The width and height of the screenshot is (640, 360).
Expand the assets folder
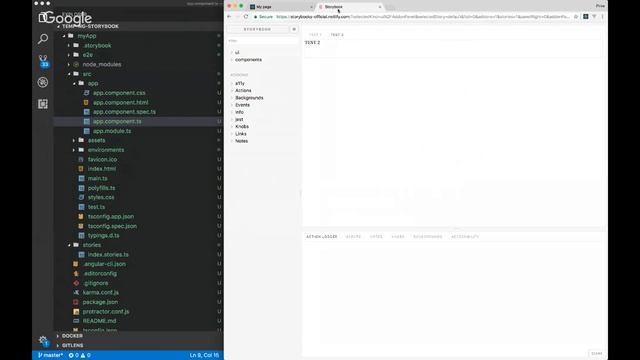point(74,140)
